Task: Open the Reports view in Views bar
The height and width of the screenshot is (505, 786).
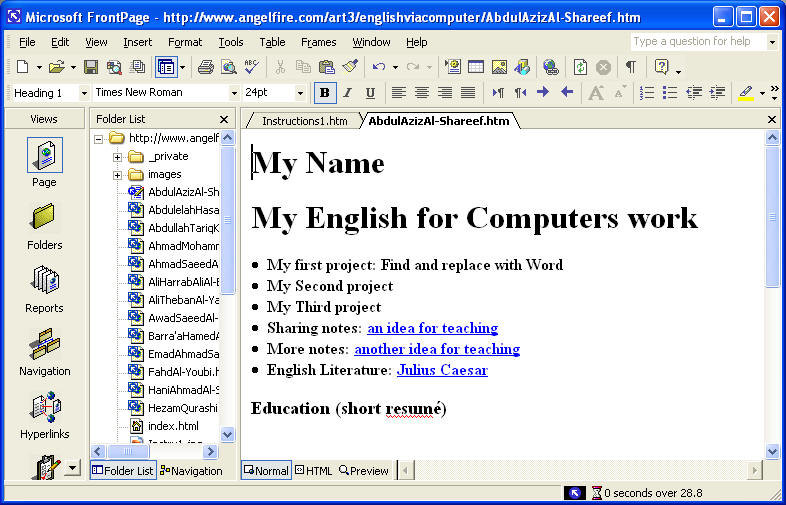Action: [44, 289]
